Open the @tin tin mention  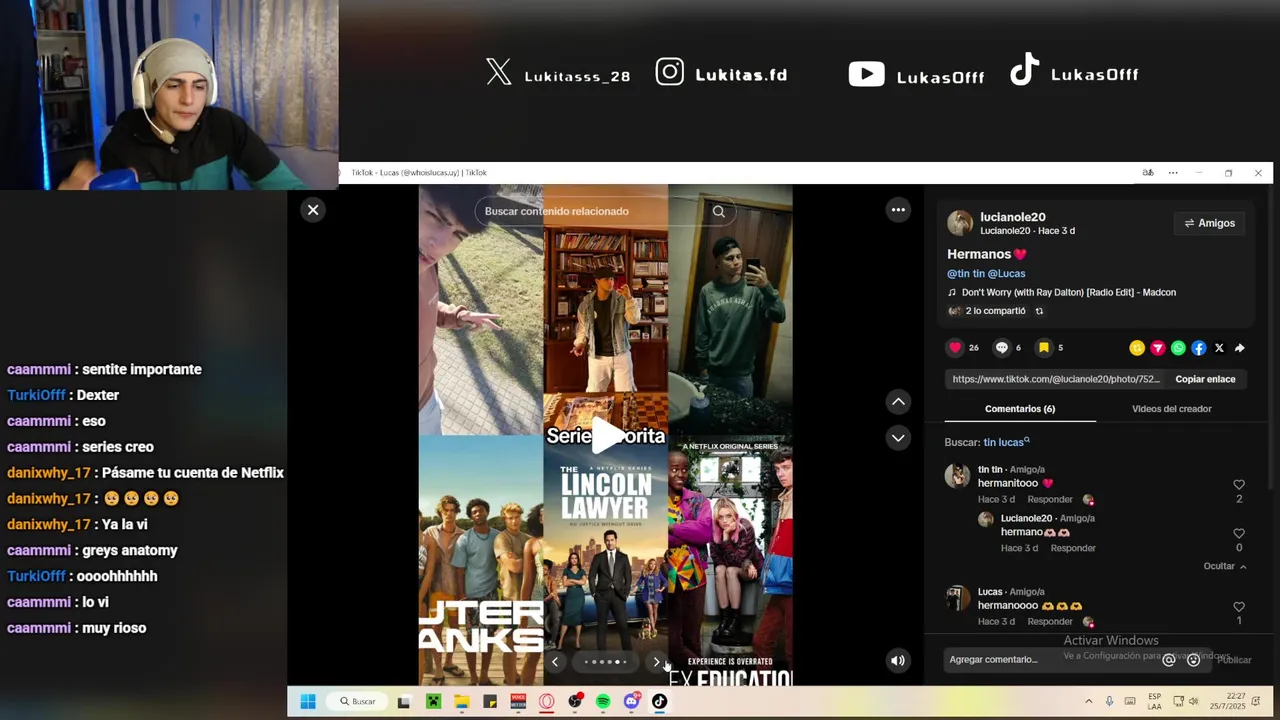(965, 273)
